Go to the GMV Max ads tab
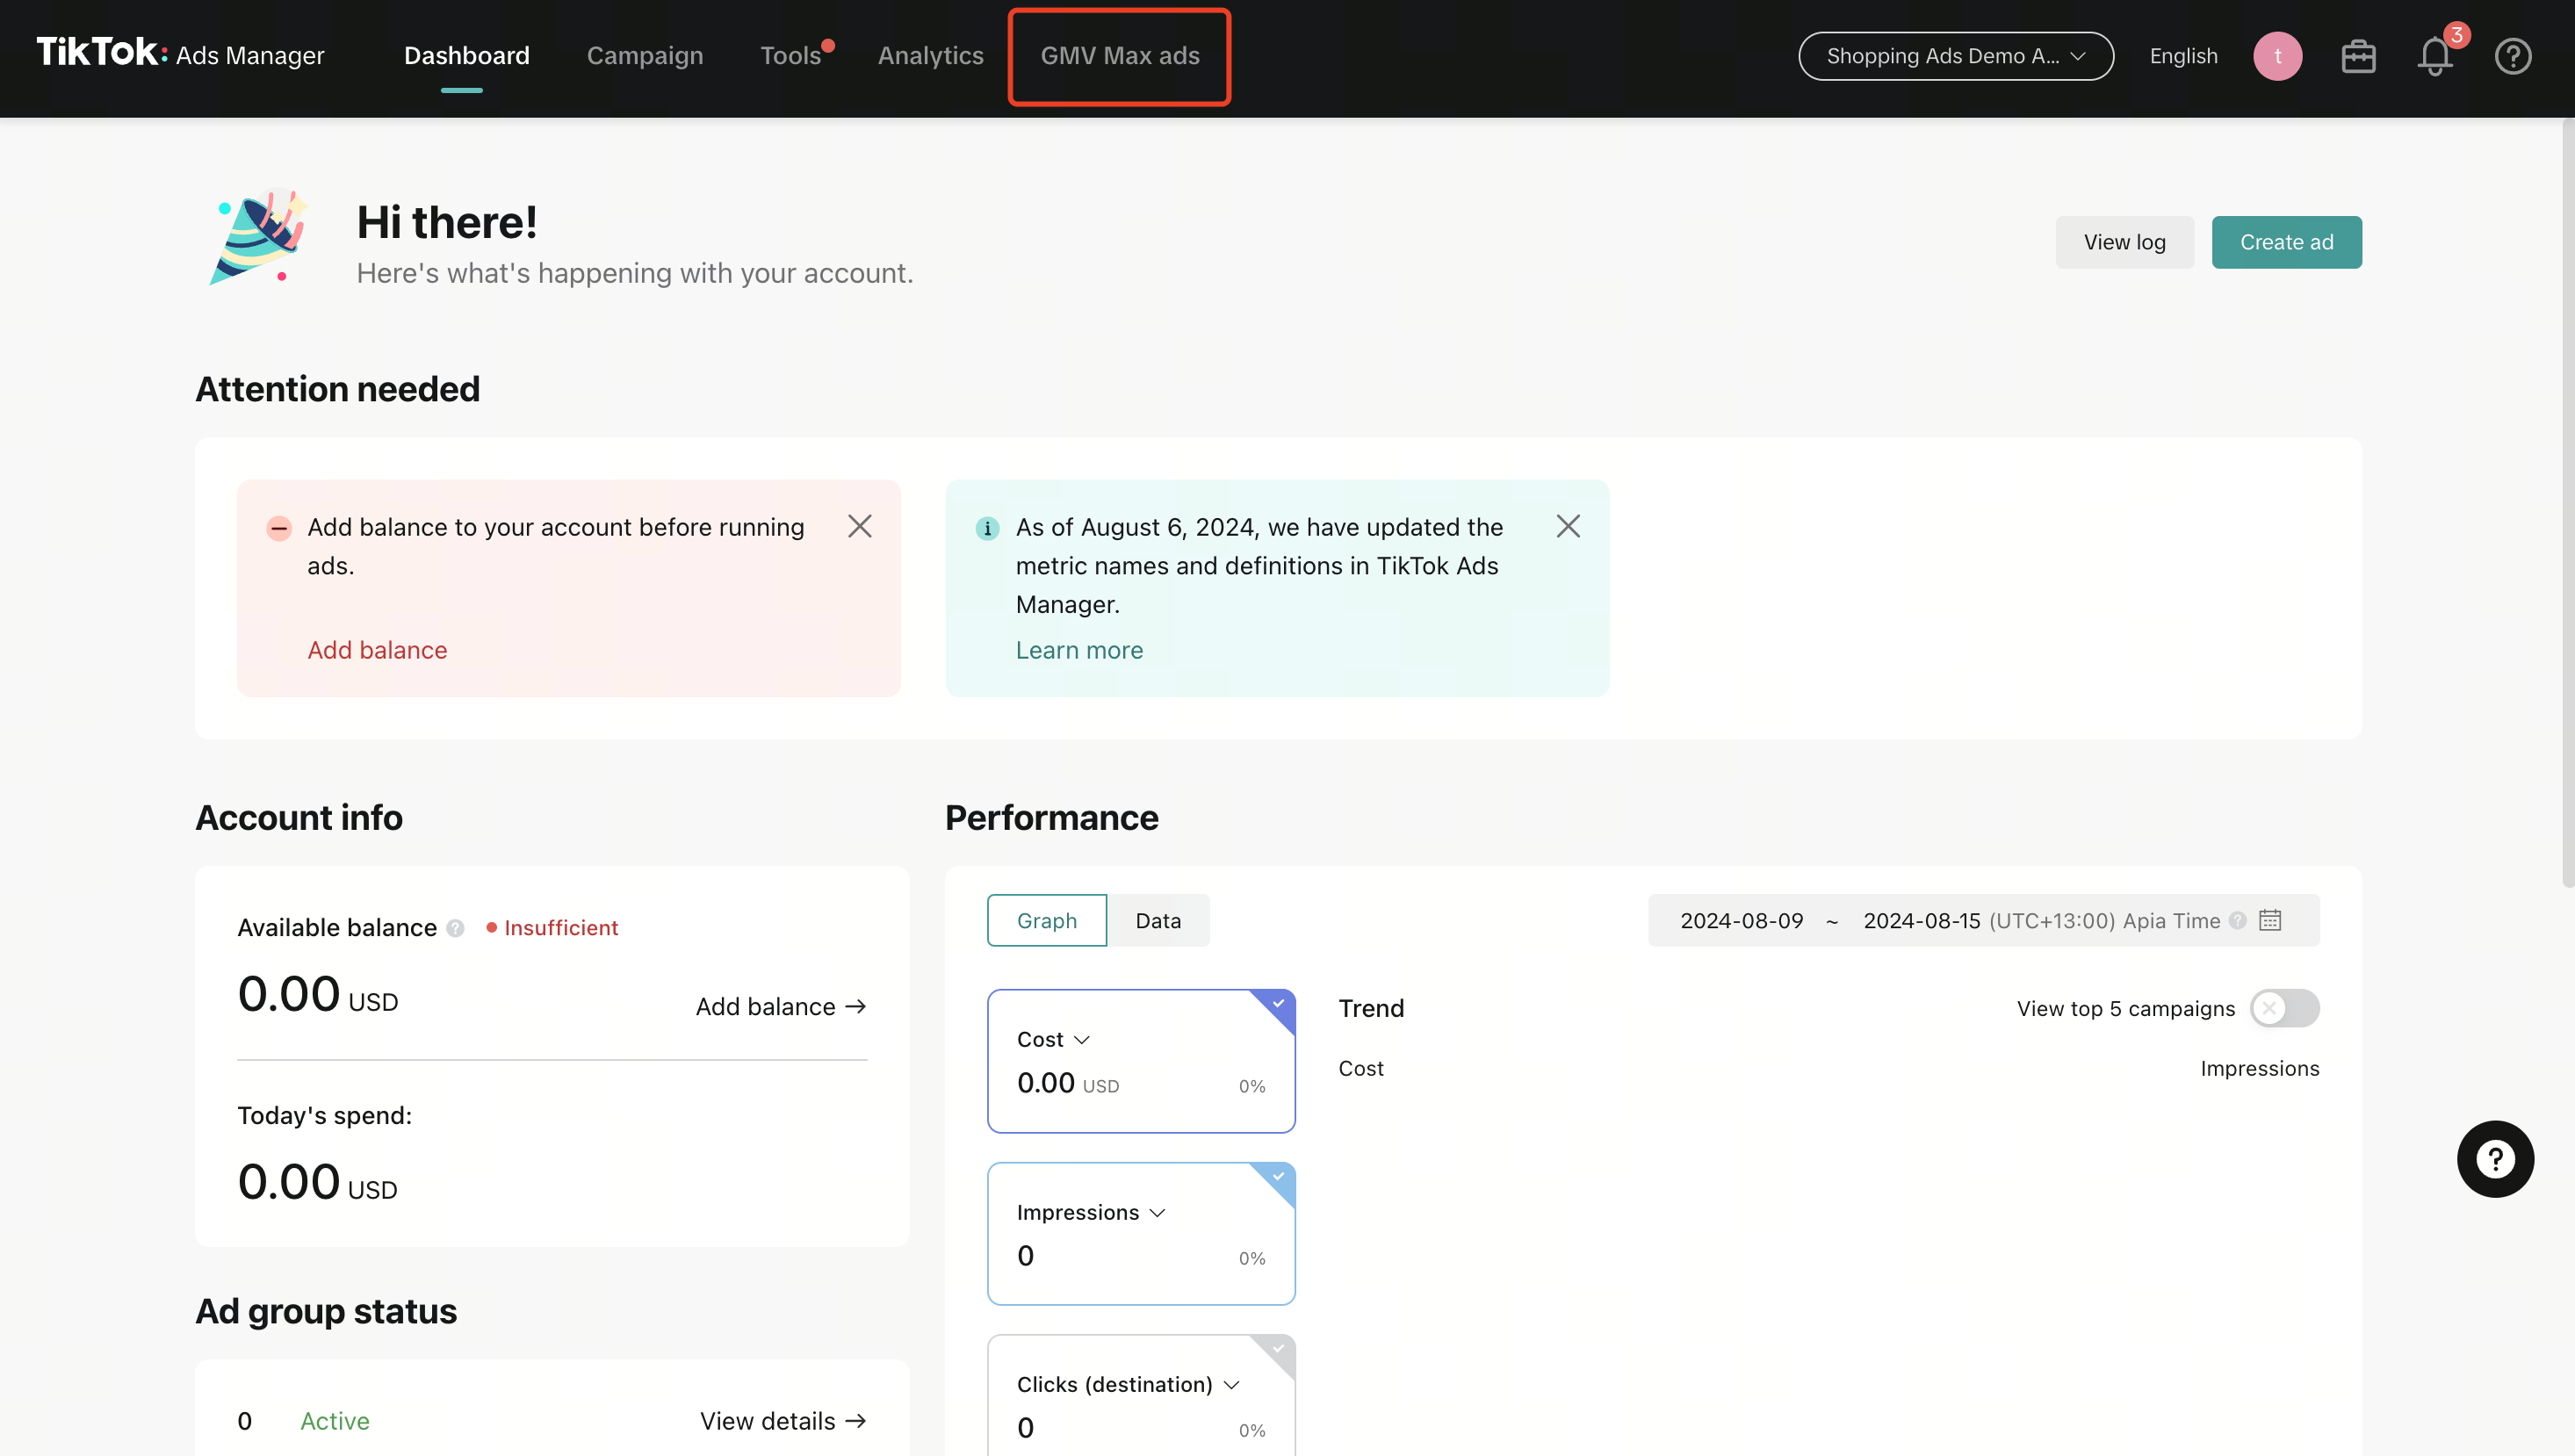Image resolution: width=2575 pixels, height=1456 pixels. tap(1119, 56)
